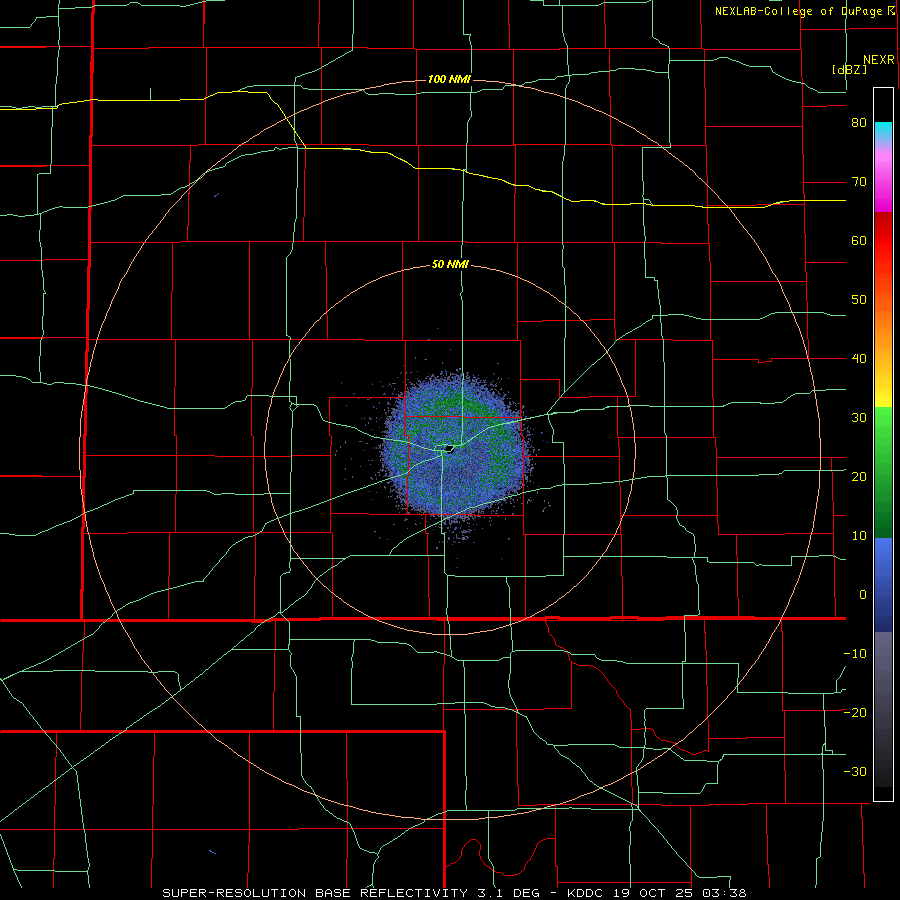This screenshot has height=900, width=900.
Task: Click the 0 dBZ scale value
Action: click(x=863, y=595)
